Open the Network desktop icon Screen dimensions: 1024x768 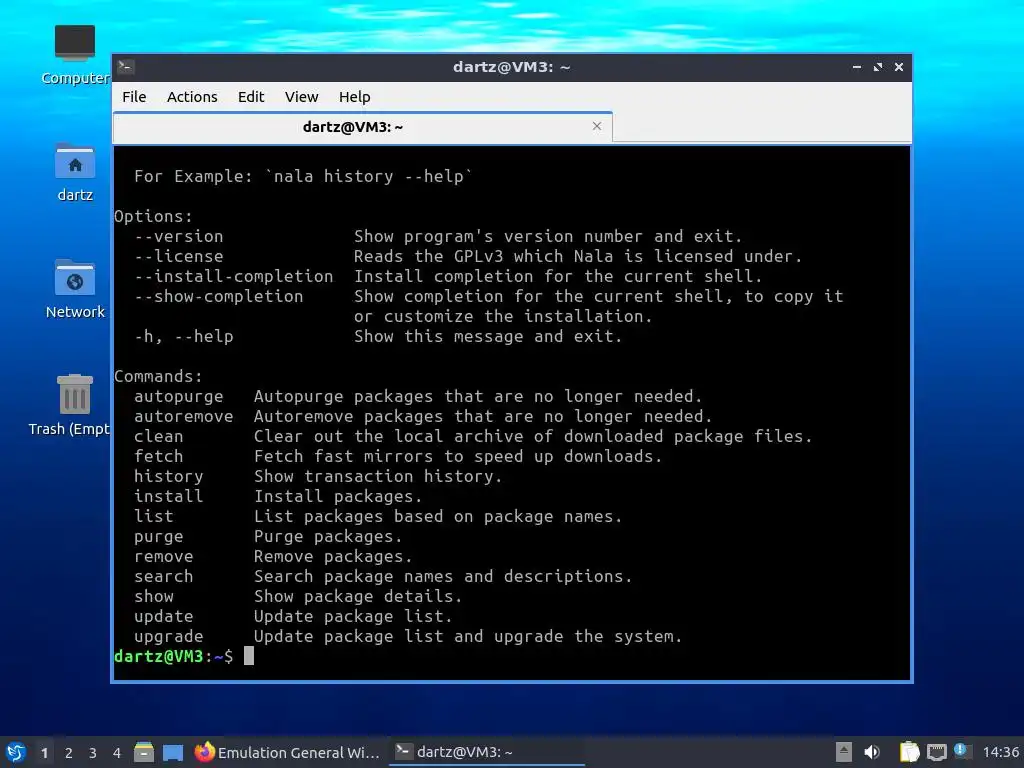click(x=75, y=289)
